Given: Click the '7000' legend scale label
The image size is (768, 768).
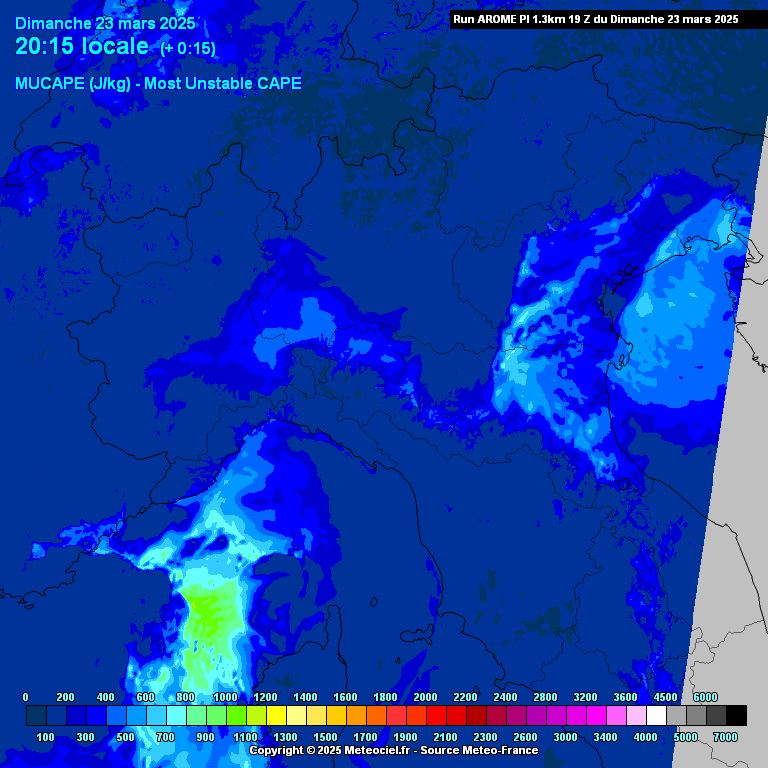Looking at the screenshot, I should click(x=725, y=737).
